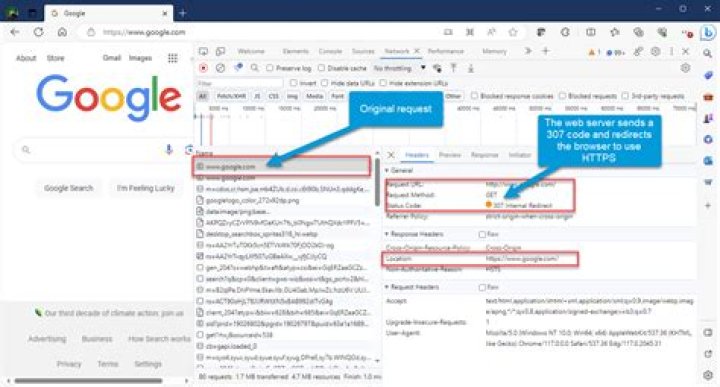The width and height of the screenshot is (720, 387).
Task: Toggle network filter funnel icon
Action: click(238, 67)
